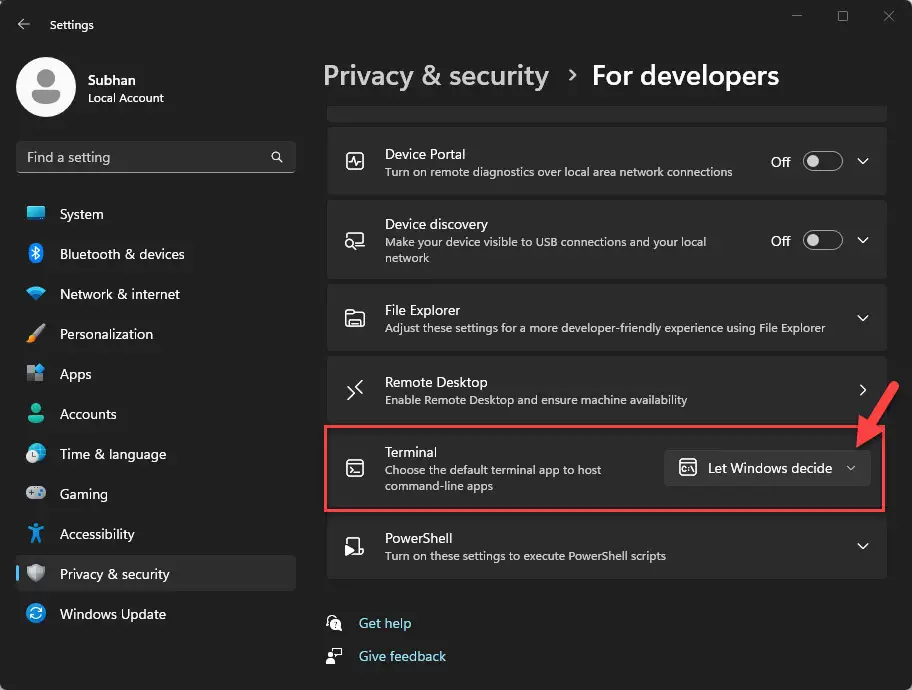Click the Gaming controller icon
The width and height of the screenshot is (912, 690).
pos(36,493)
